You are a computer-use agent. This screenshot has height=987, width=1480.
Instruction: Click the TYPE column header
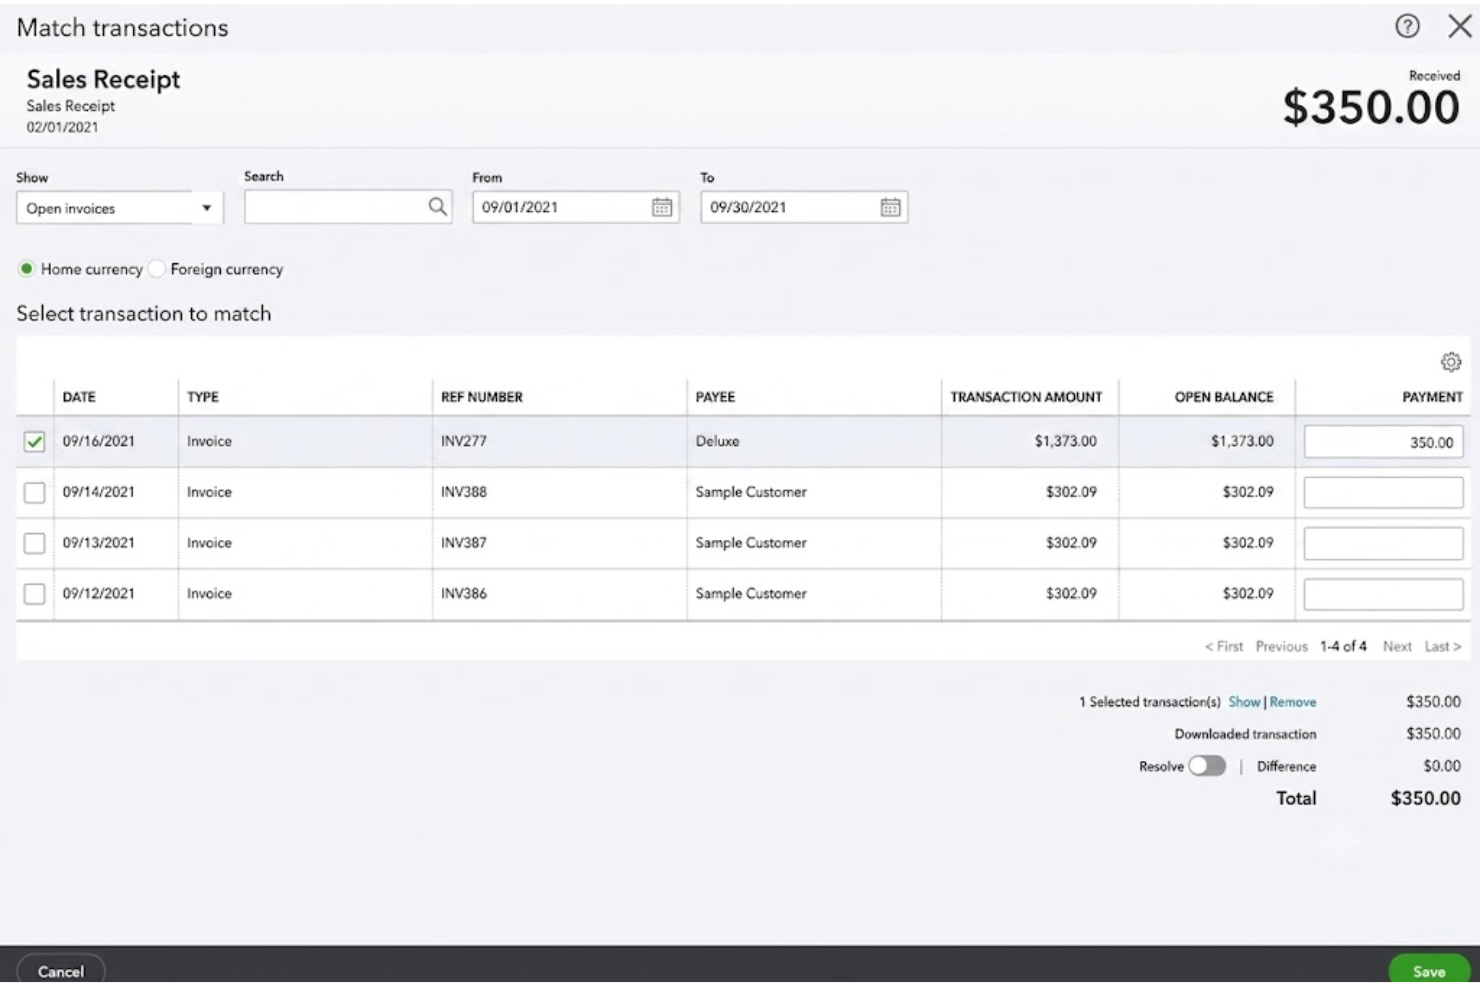203,397
